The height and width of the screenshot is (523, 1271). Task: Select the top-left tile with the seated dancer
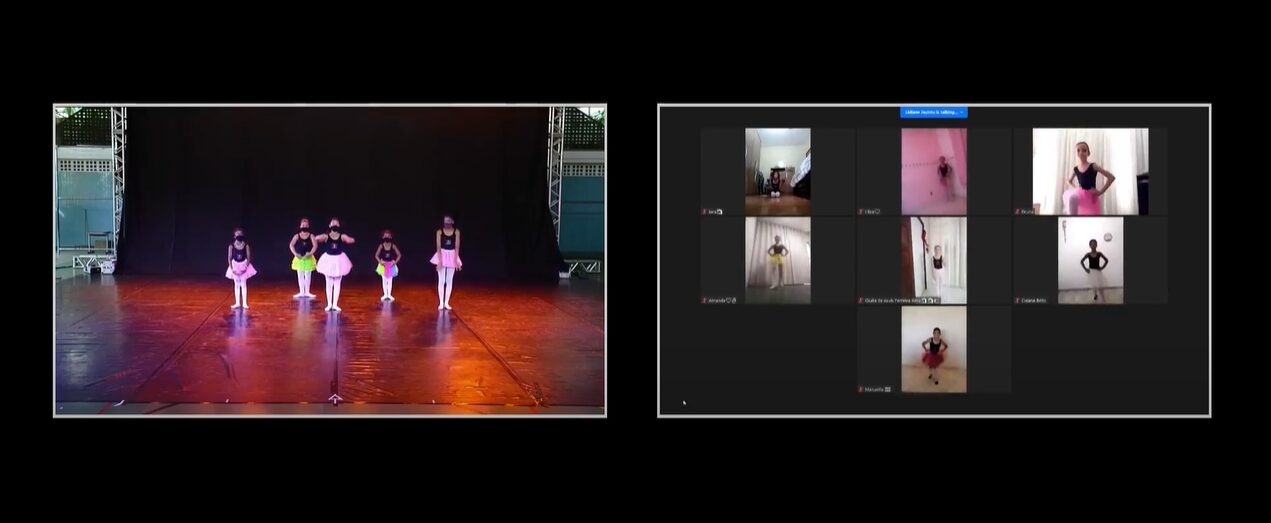[778, 171]
